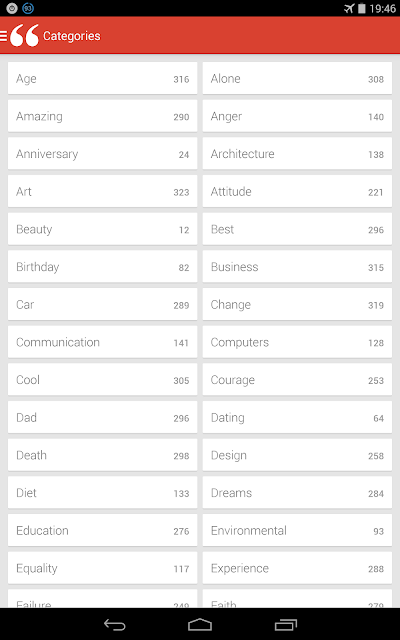Open the recent apps overview icon
The width and height of the screenshot is (400, 640).
(286, 624)
